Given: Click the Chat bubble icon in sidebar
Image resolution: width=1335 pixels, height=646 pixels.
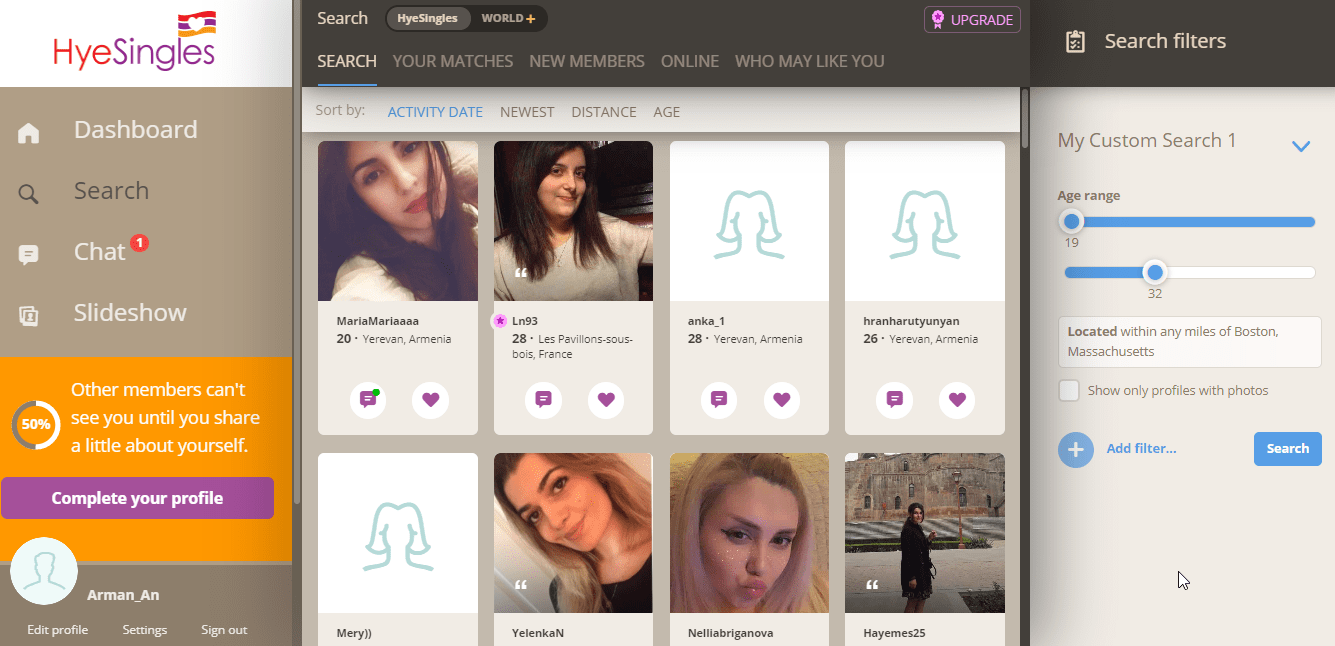Looking at the screenshot, I should click(x=28, y=255).
